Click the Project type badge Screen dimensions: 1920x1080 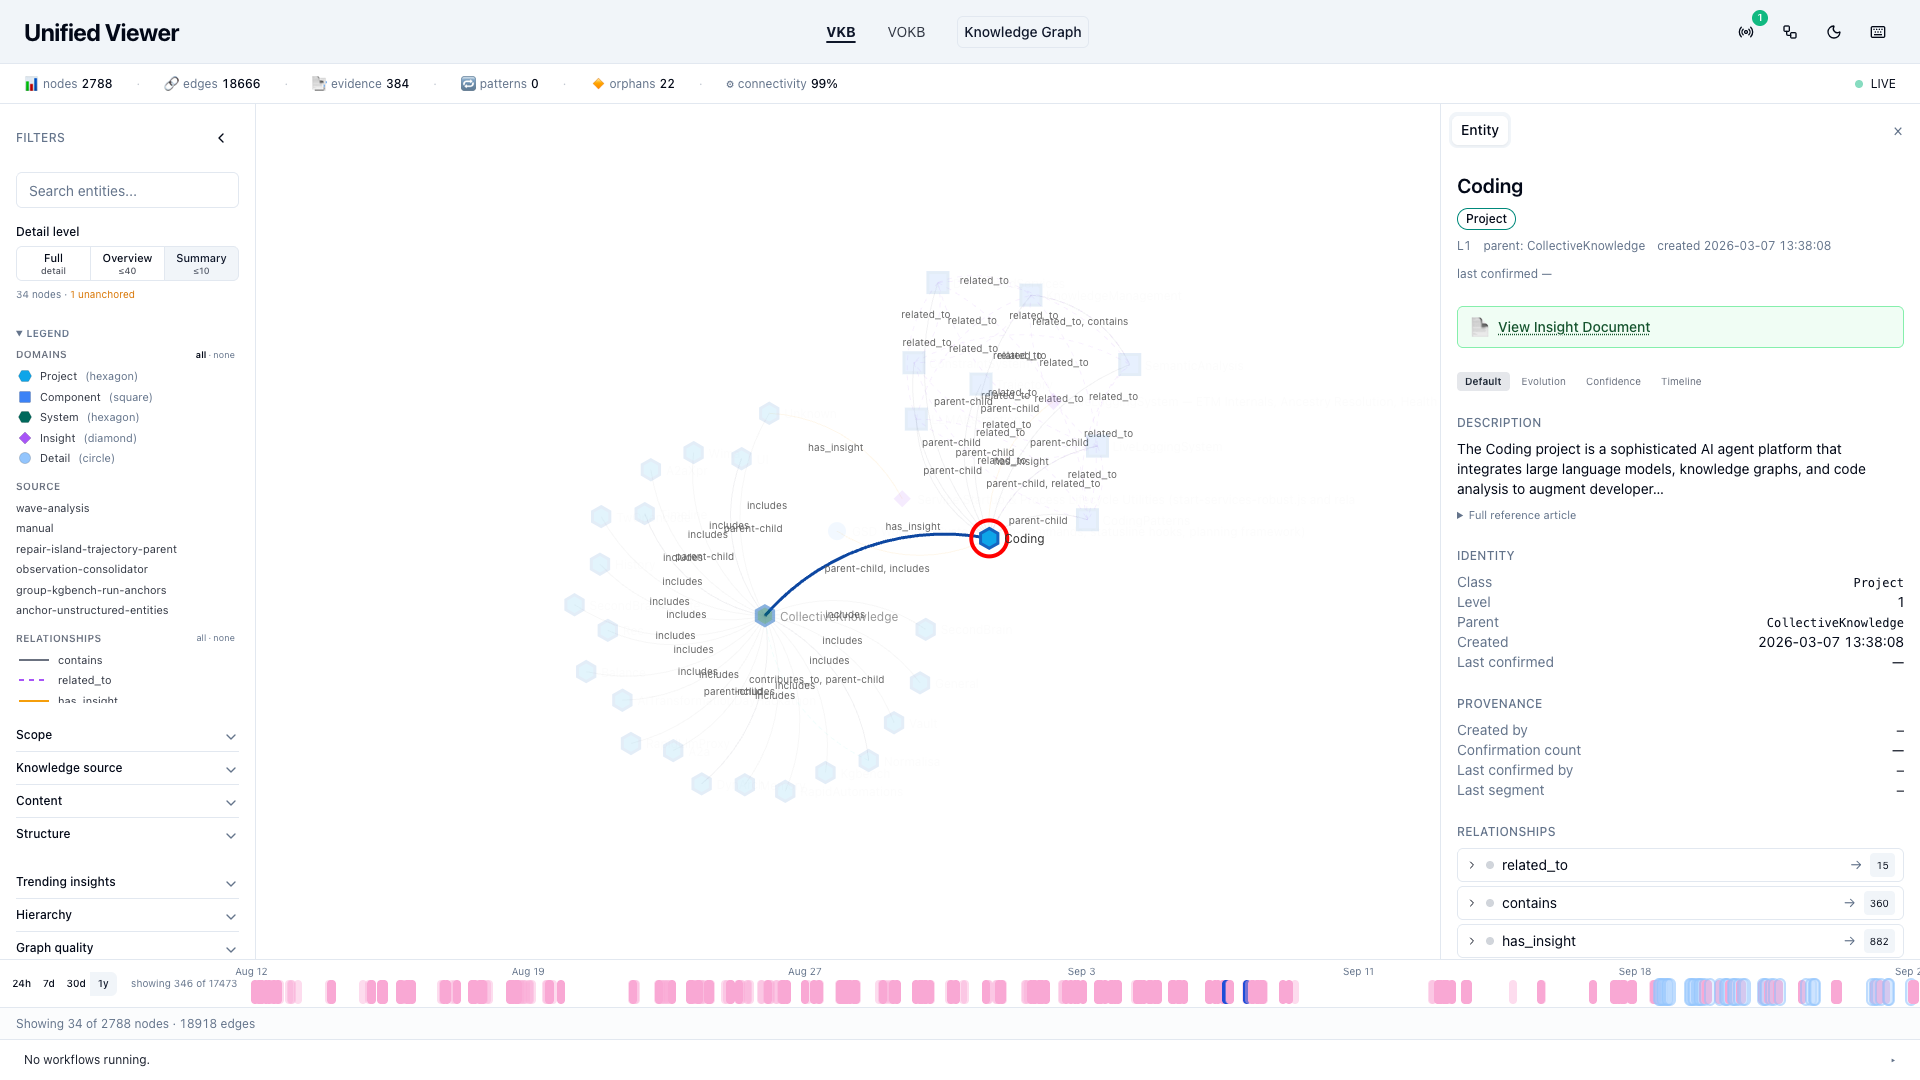[1486, 219]
